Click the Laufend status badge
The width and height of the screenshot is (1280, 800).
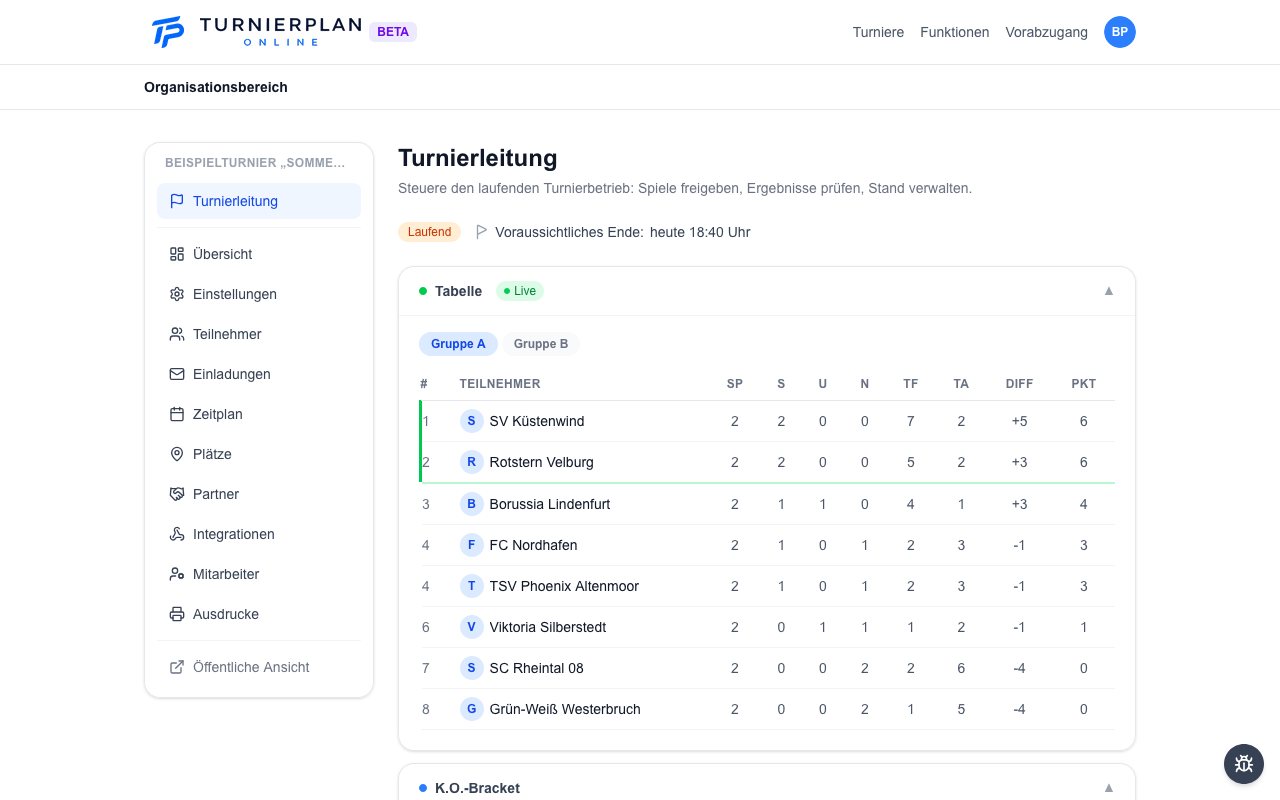click(x=430, y=232)
